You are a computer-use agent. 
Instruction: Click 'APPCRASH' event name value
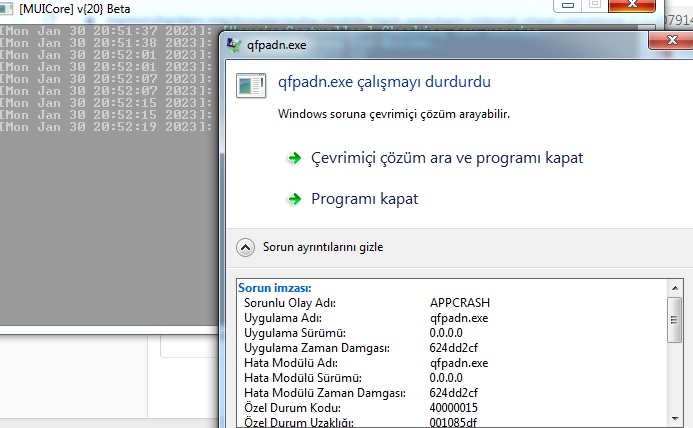[x=460, y=303]
